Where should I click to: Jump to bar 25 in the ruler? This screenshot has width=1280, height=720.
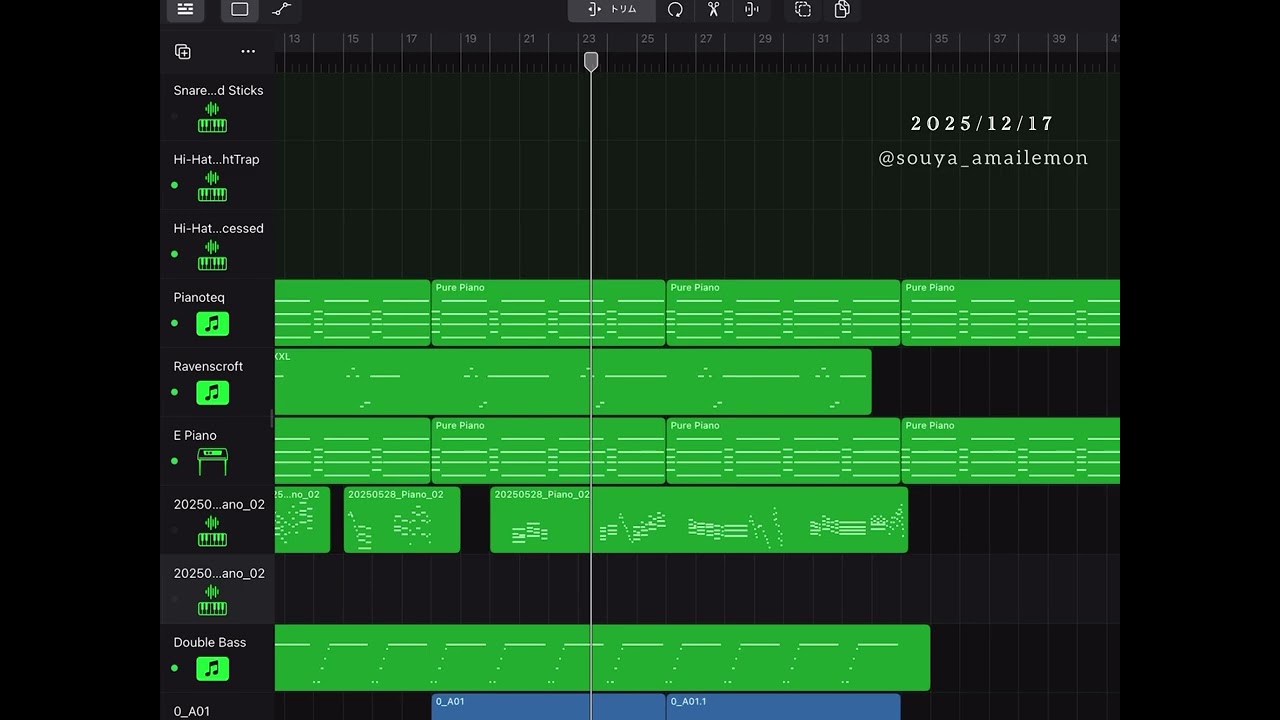click(x=647, y=39)
